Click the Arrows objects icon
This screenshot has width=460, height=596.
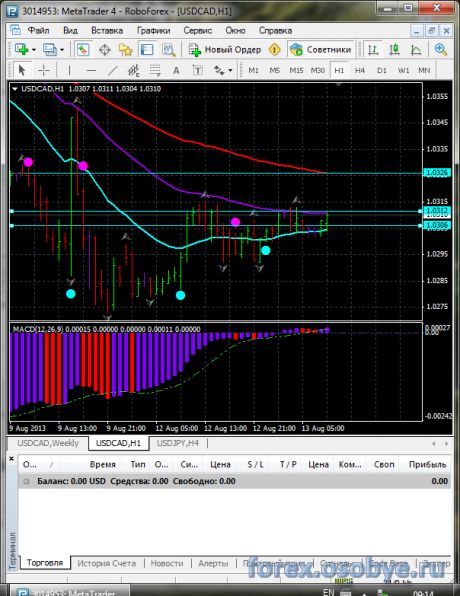tap(219, 70)
